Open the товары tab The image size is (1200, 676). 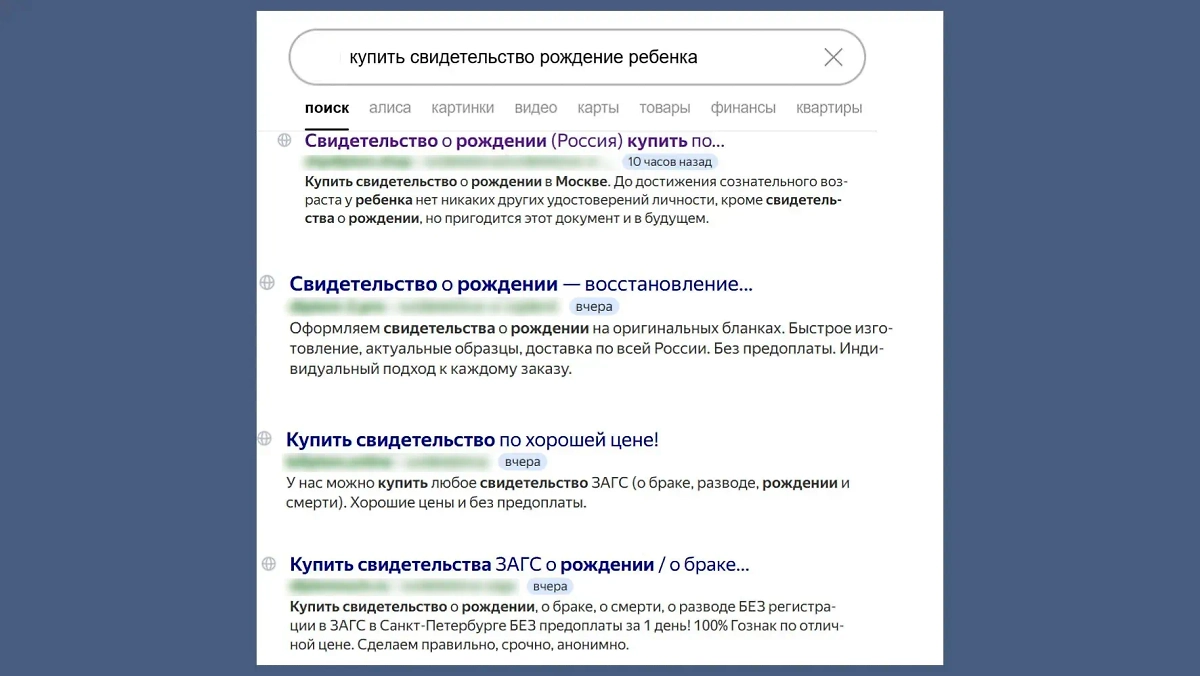coord(664,108)
